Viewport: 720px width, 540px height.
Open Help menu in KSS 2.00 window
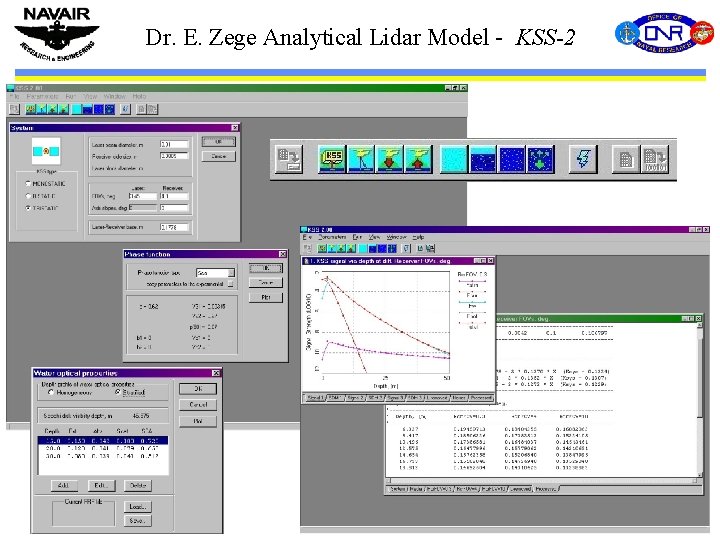(x=418, y=237)
